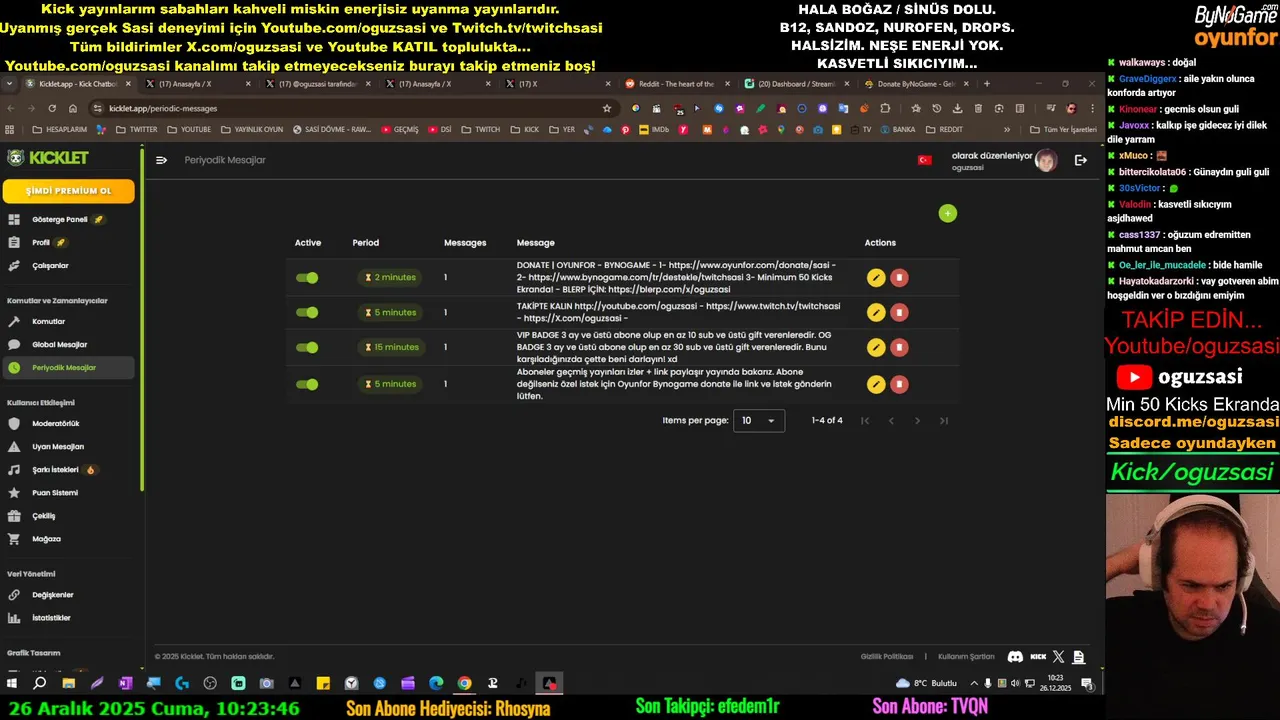Edit the Aboneler geçmiş yayınları message

(876, 384)
